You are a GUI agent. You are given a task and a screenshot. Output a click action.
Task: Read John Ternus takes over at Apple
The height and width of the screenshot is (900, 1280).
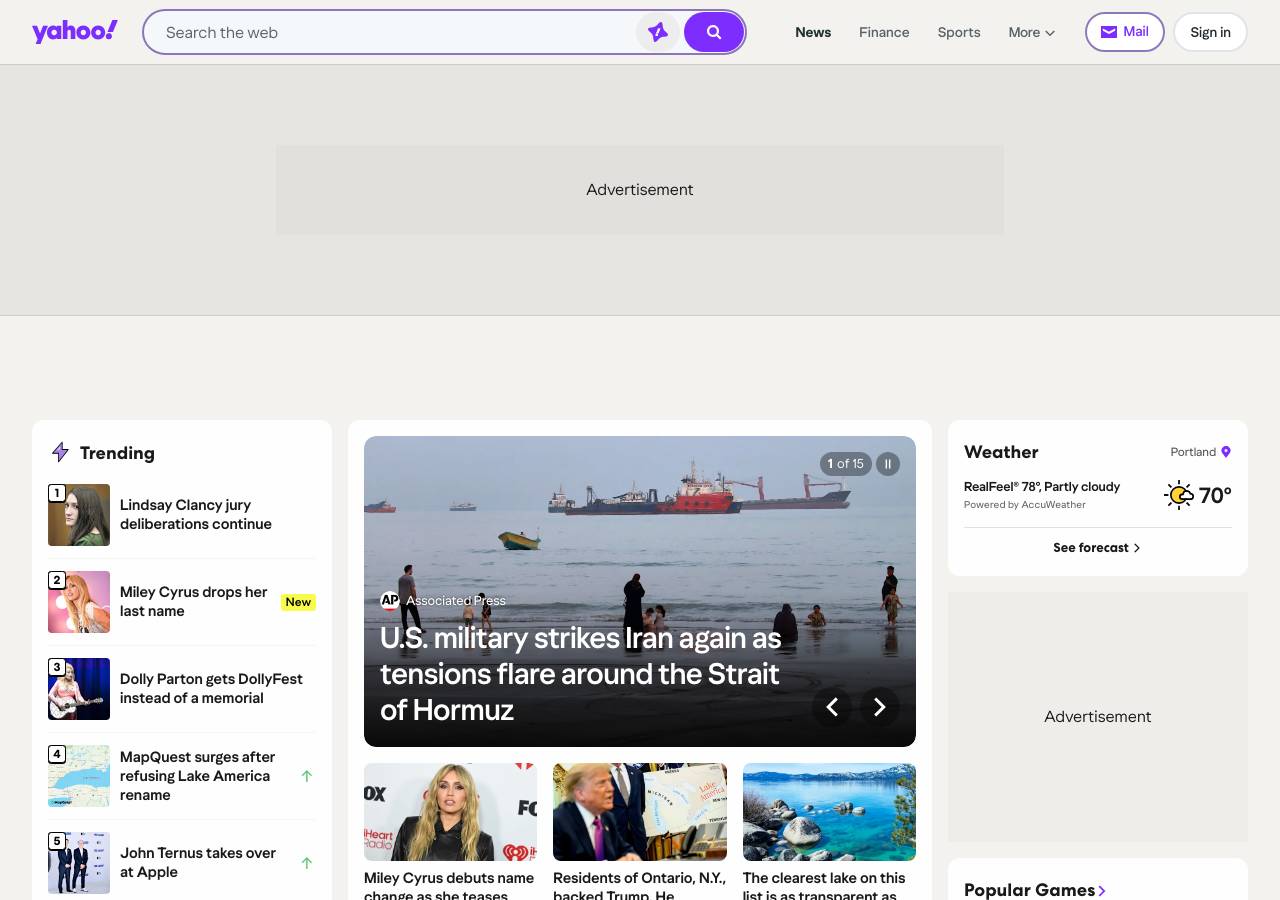tap(198, 863)
